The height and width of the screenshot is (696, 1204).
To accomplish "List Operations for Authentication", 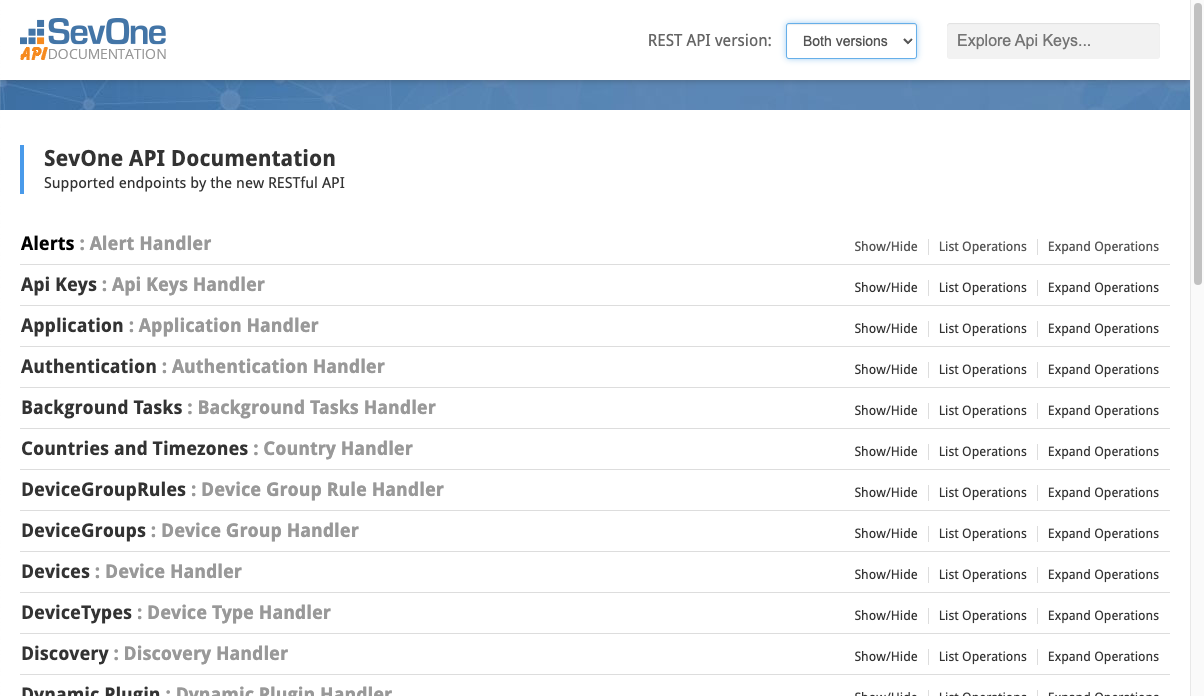I will (983, 369).
